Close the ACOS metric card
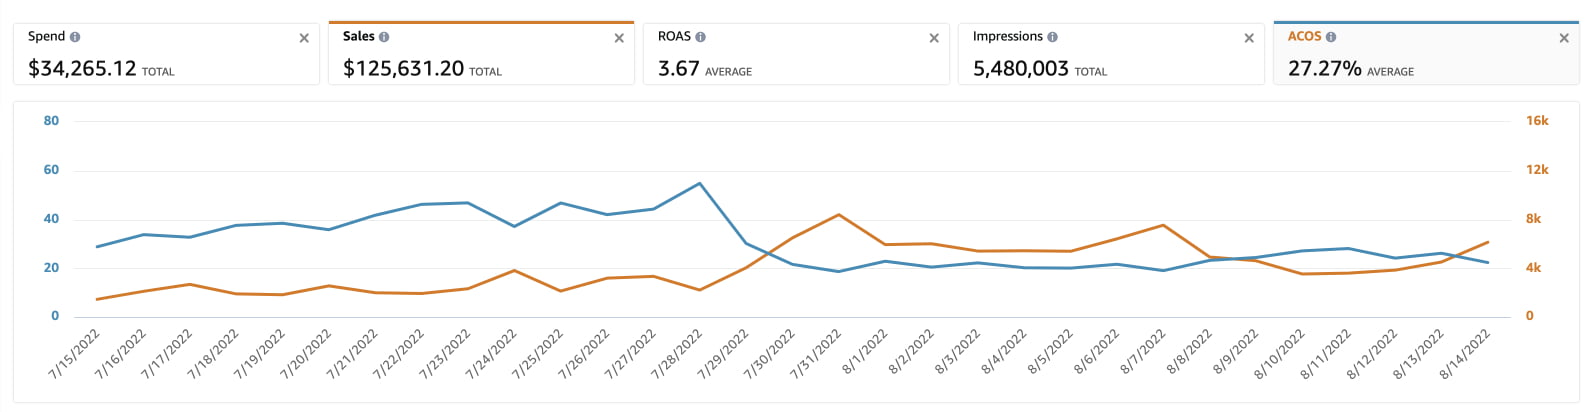This screenshot has height=412, width=1591. (x=1564, y=38)
